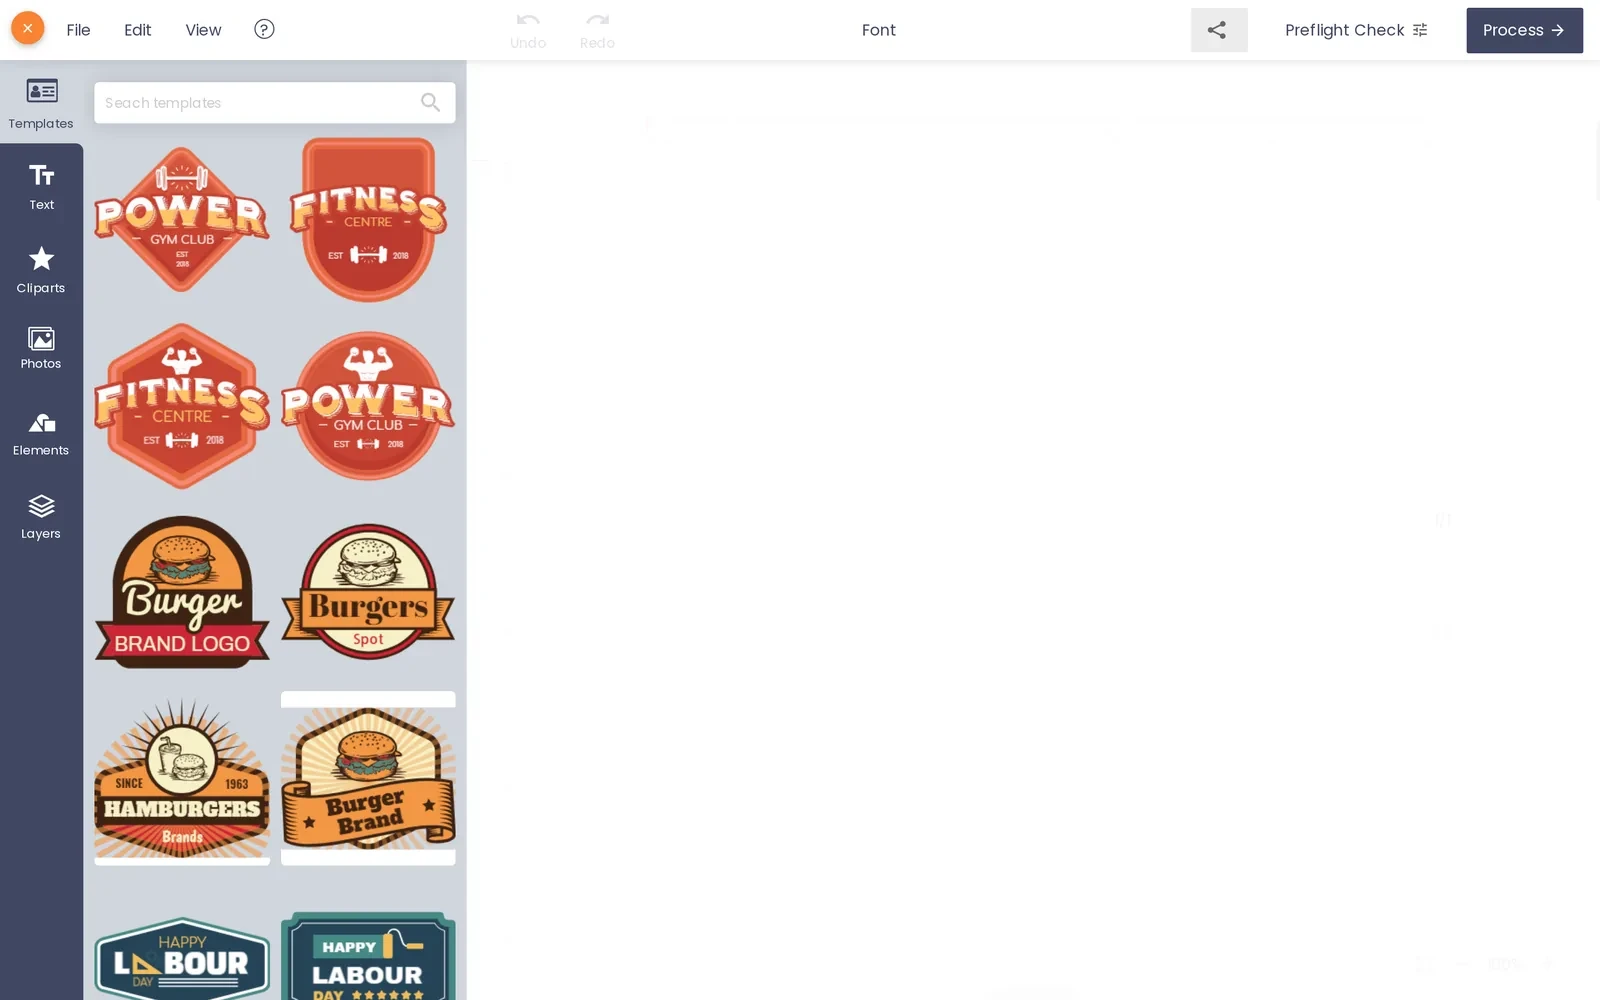The height and width of the screenshot is (1000, 1600).
Task: Click the Redo arrow
Action: pyautogui.click(x=597, y=30)
